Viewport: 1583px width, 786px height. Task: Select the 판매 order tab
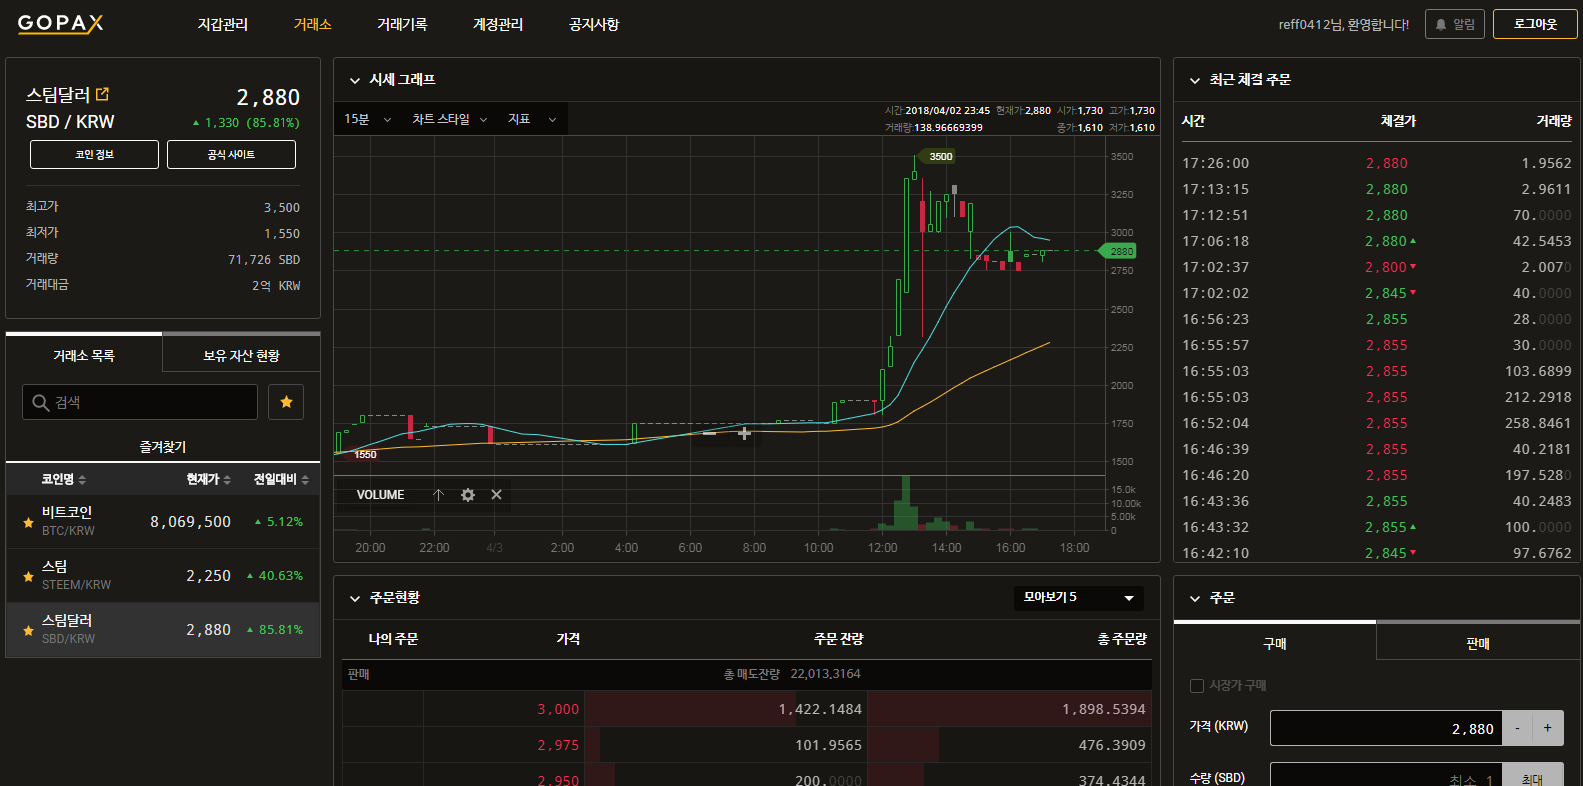tap(1478, 643)
